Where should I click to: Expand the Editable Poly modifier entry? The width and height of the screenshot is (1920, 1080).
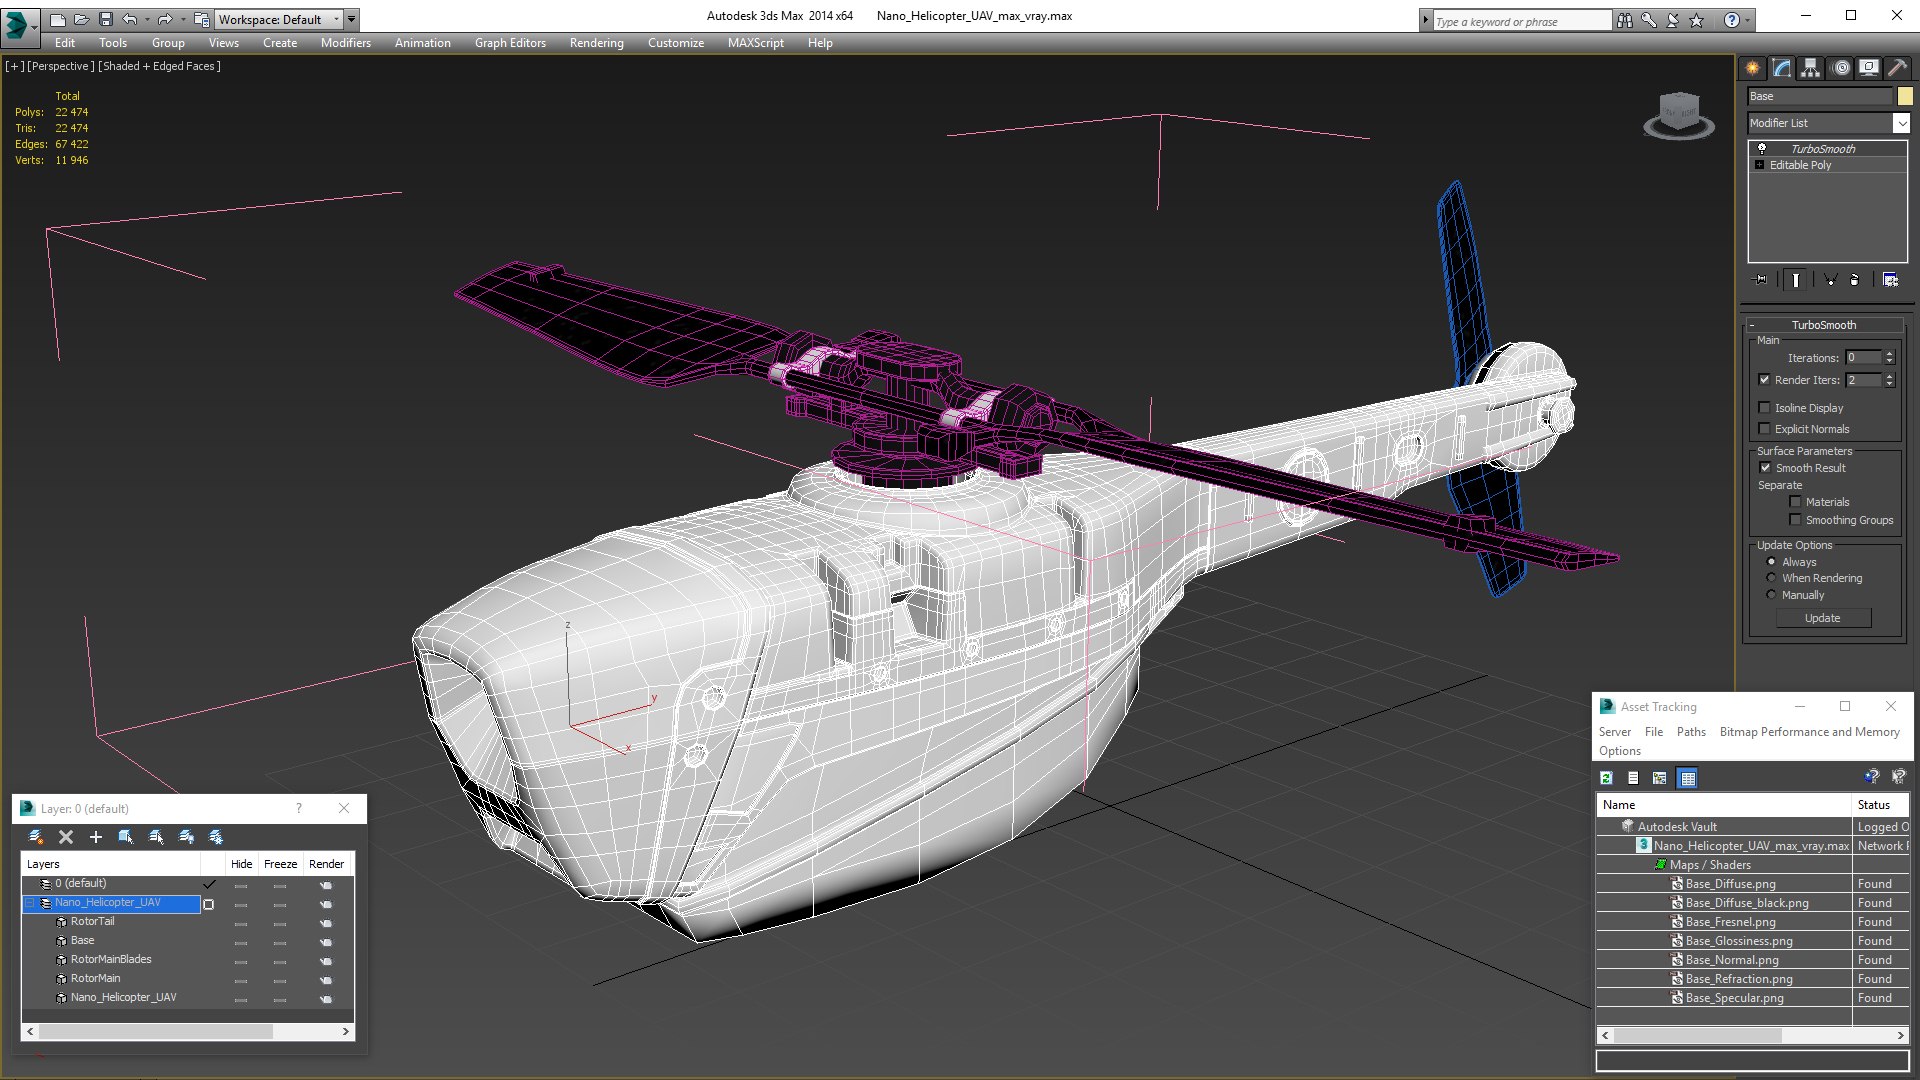pos(1759,165)
